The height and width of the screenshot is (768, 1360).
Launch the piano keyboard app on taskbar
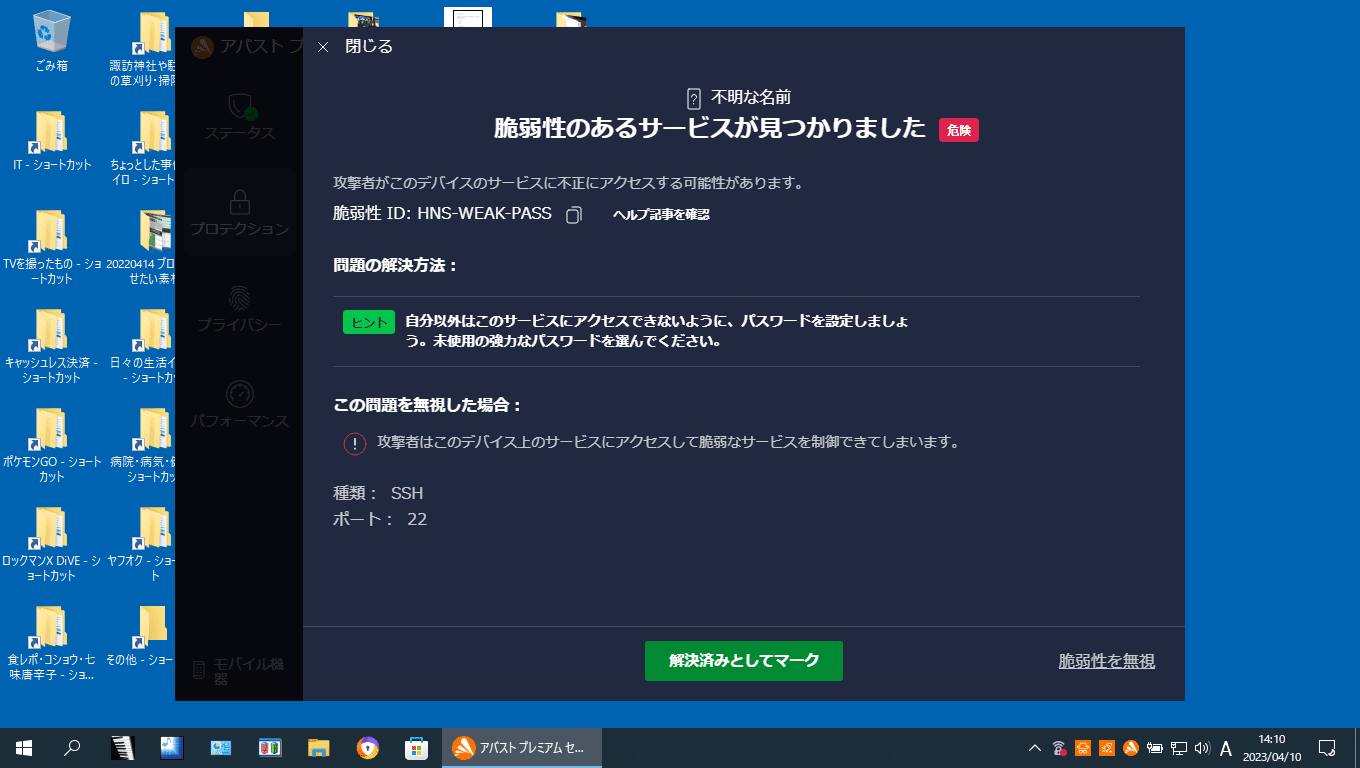click(122, 747)
